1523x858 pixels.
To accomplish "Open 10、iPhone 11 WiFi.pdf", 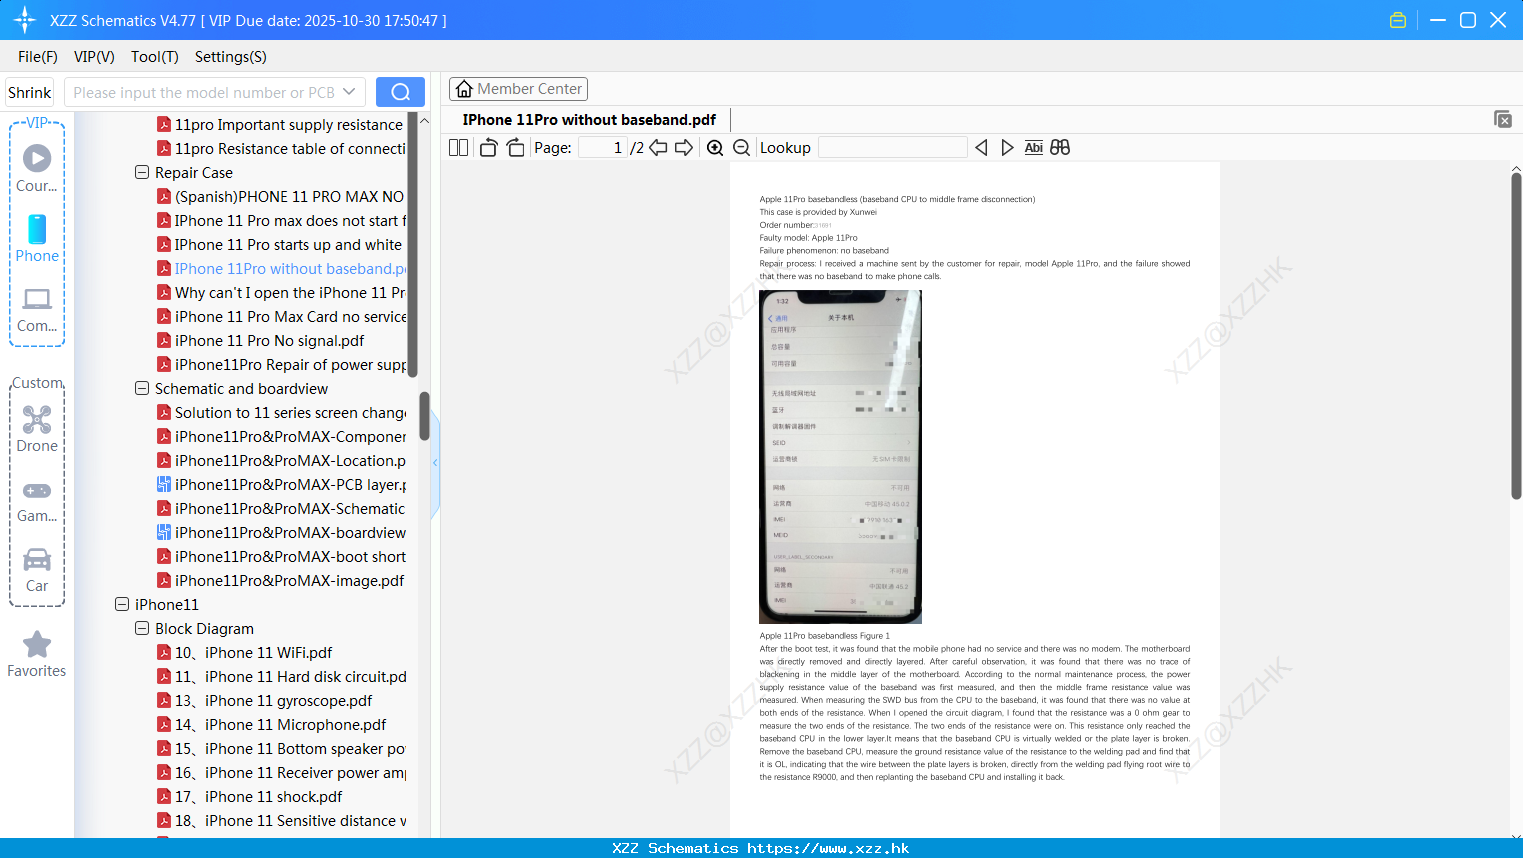I will [244, 652].
